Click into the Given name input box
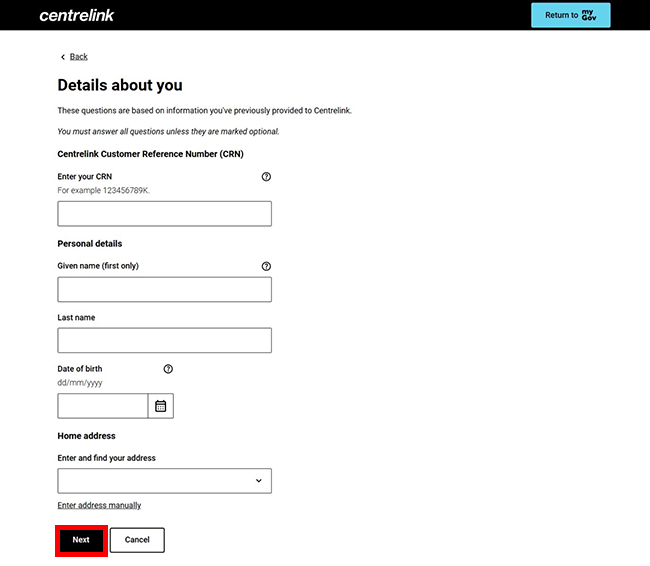 164,290
